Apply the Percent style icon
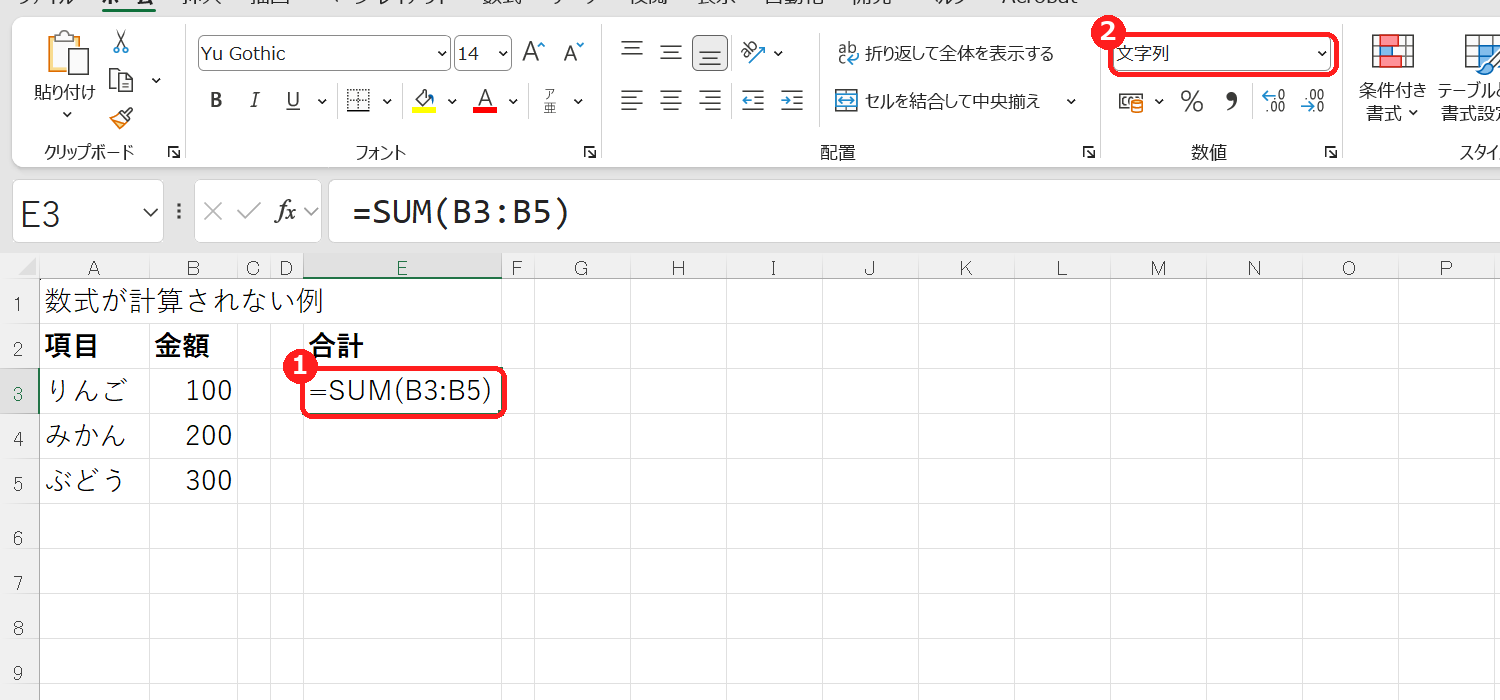The height and width of the screenshot is (700, 1500). (1192, 101)
